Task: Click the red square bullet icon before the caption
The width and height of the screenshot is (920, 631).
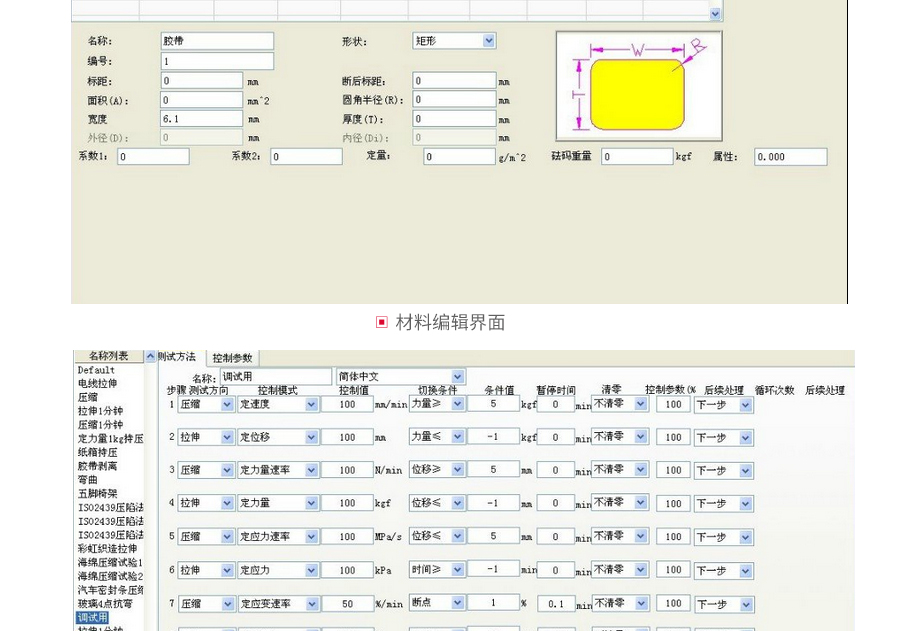Action: click(x=381, y=322)
